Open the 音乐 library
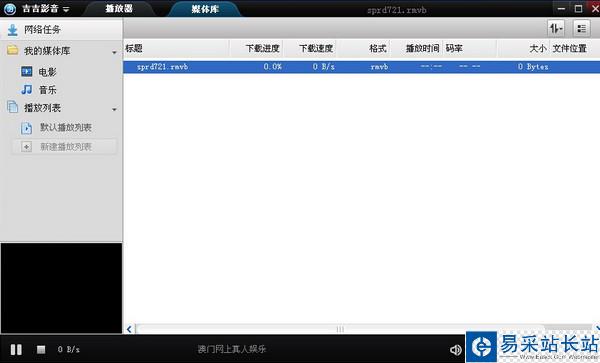The width and height of the screenshot is (600, 363). pos(47,90)
